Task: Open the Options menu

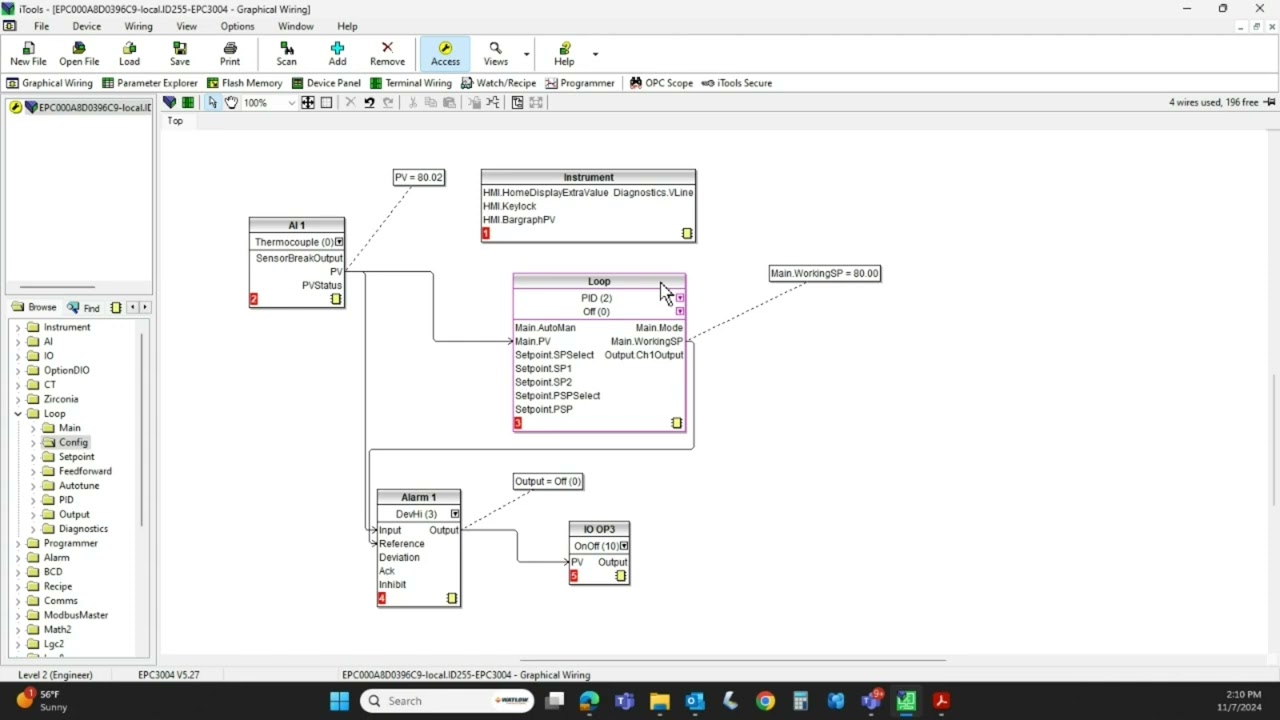Action: point(237,26)
